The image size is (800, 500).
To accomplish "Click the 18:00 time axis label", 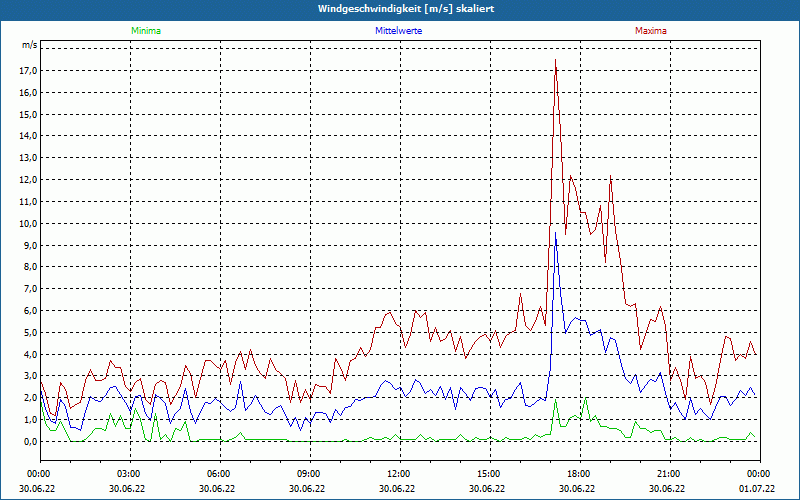I will 580,474.
